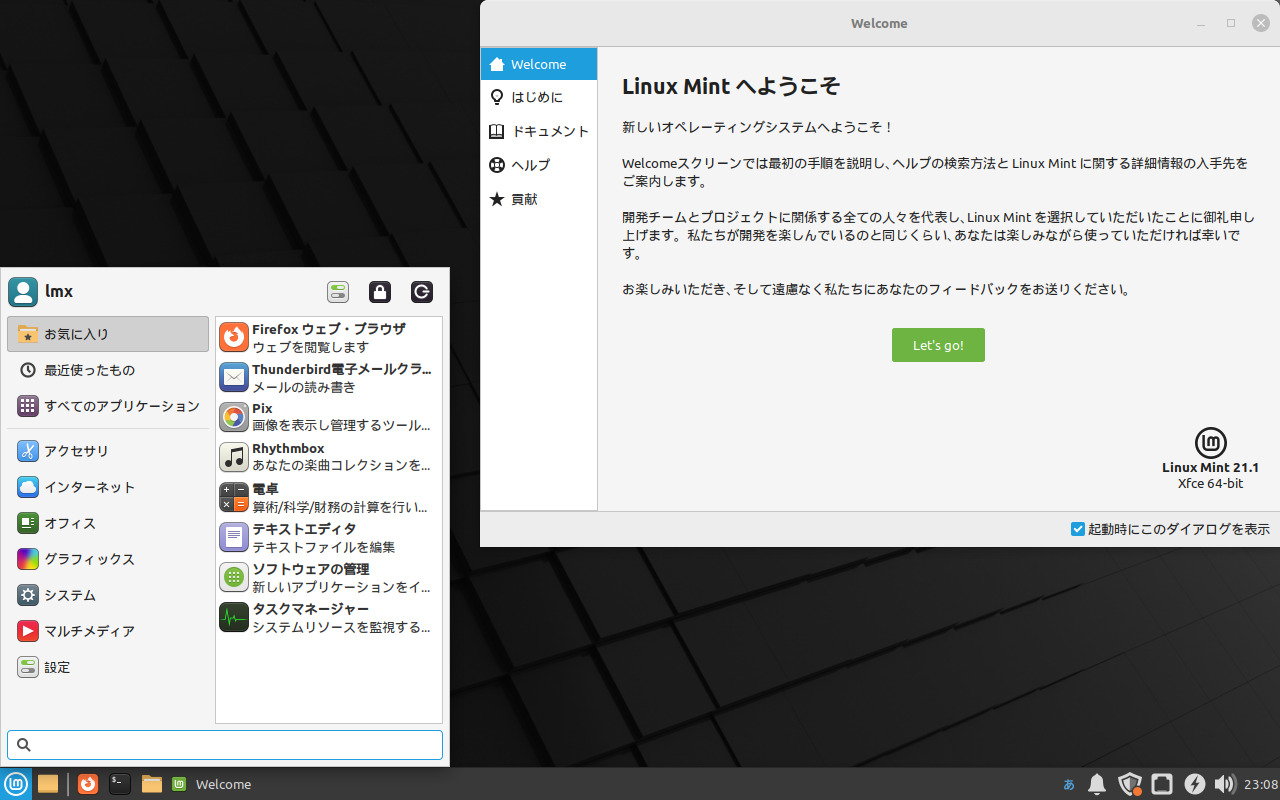Click the application search field
Image resolution: width=1280 pixels, height=800 pixels.
pyautogui.click(x=225, y=744)
